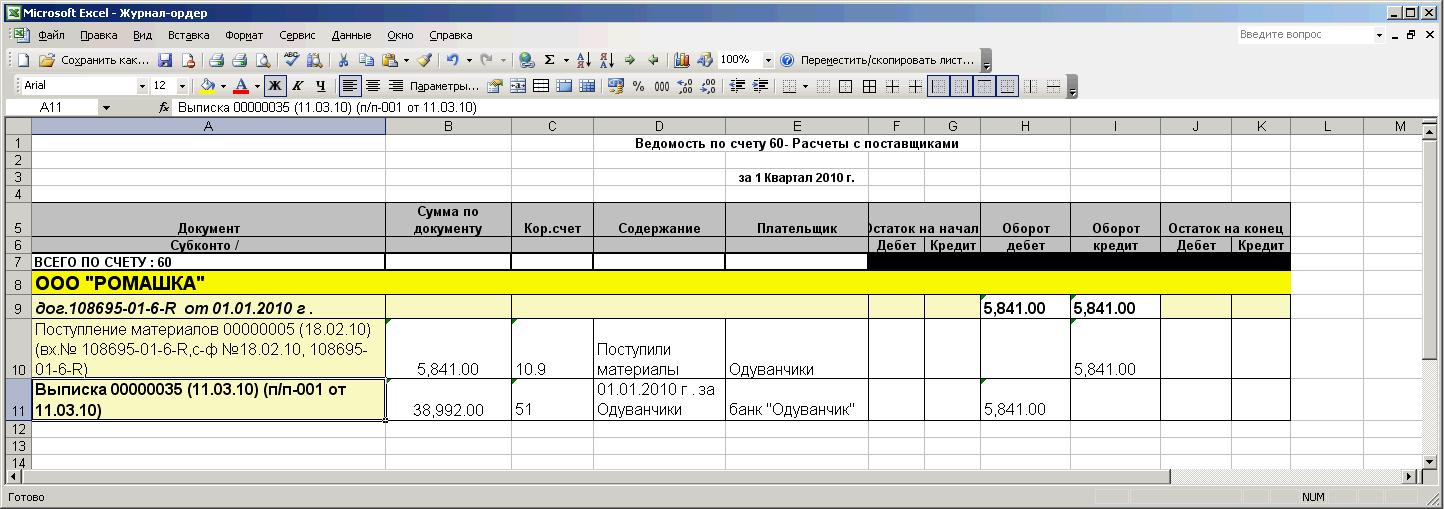Expand undo history dropdown arrow

[x=470, y=60]
